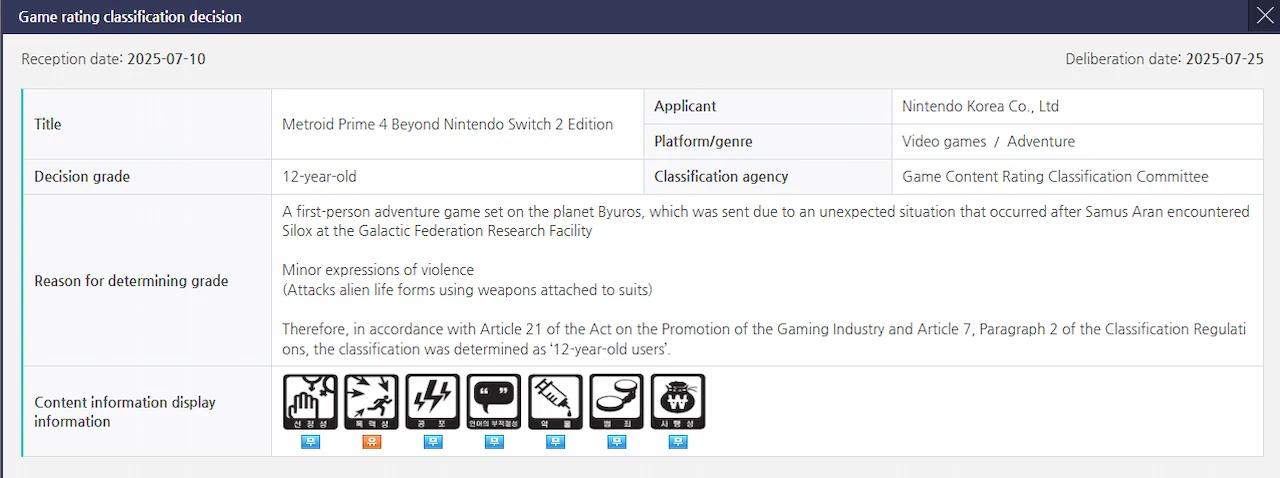The height and width of the screenshot is (478, 1280).
Task: Click the 12-year-old decision grade value
Action: pyautogui.click(x=319, y=176)
